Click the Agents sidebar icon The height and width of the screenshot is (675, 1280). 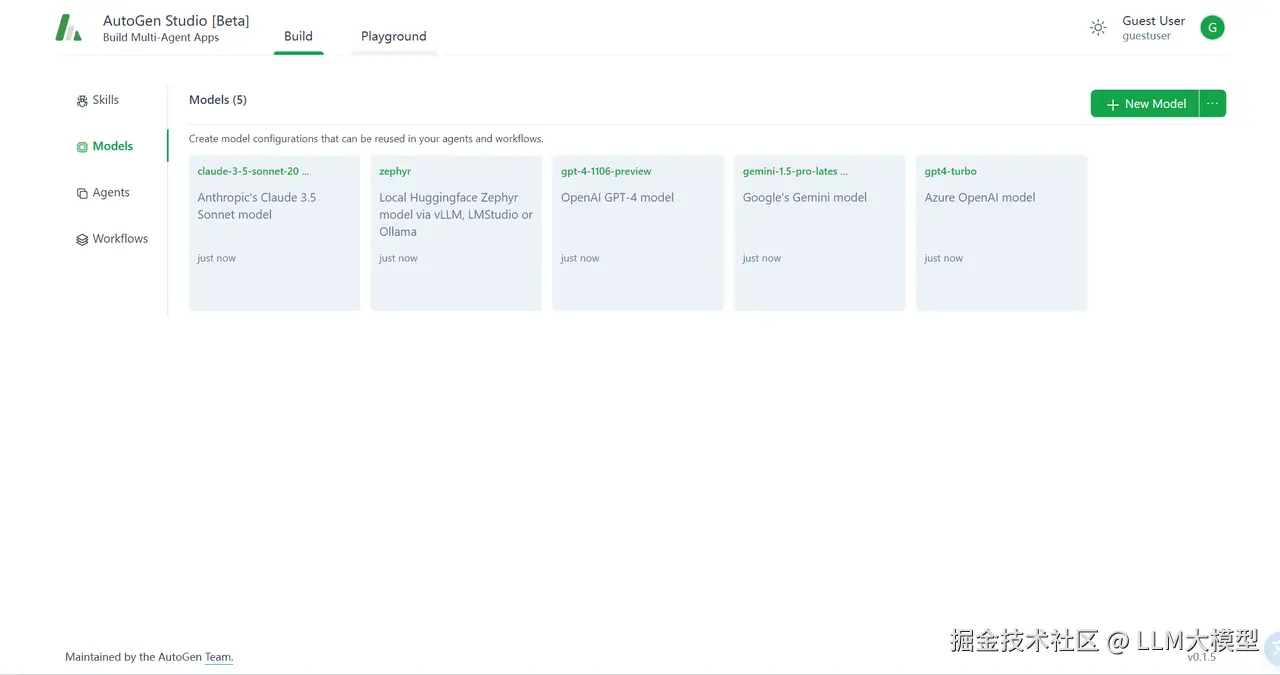pos(82,193)
